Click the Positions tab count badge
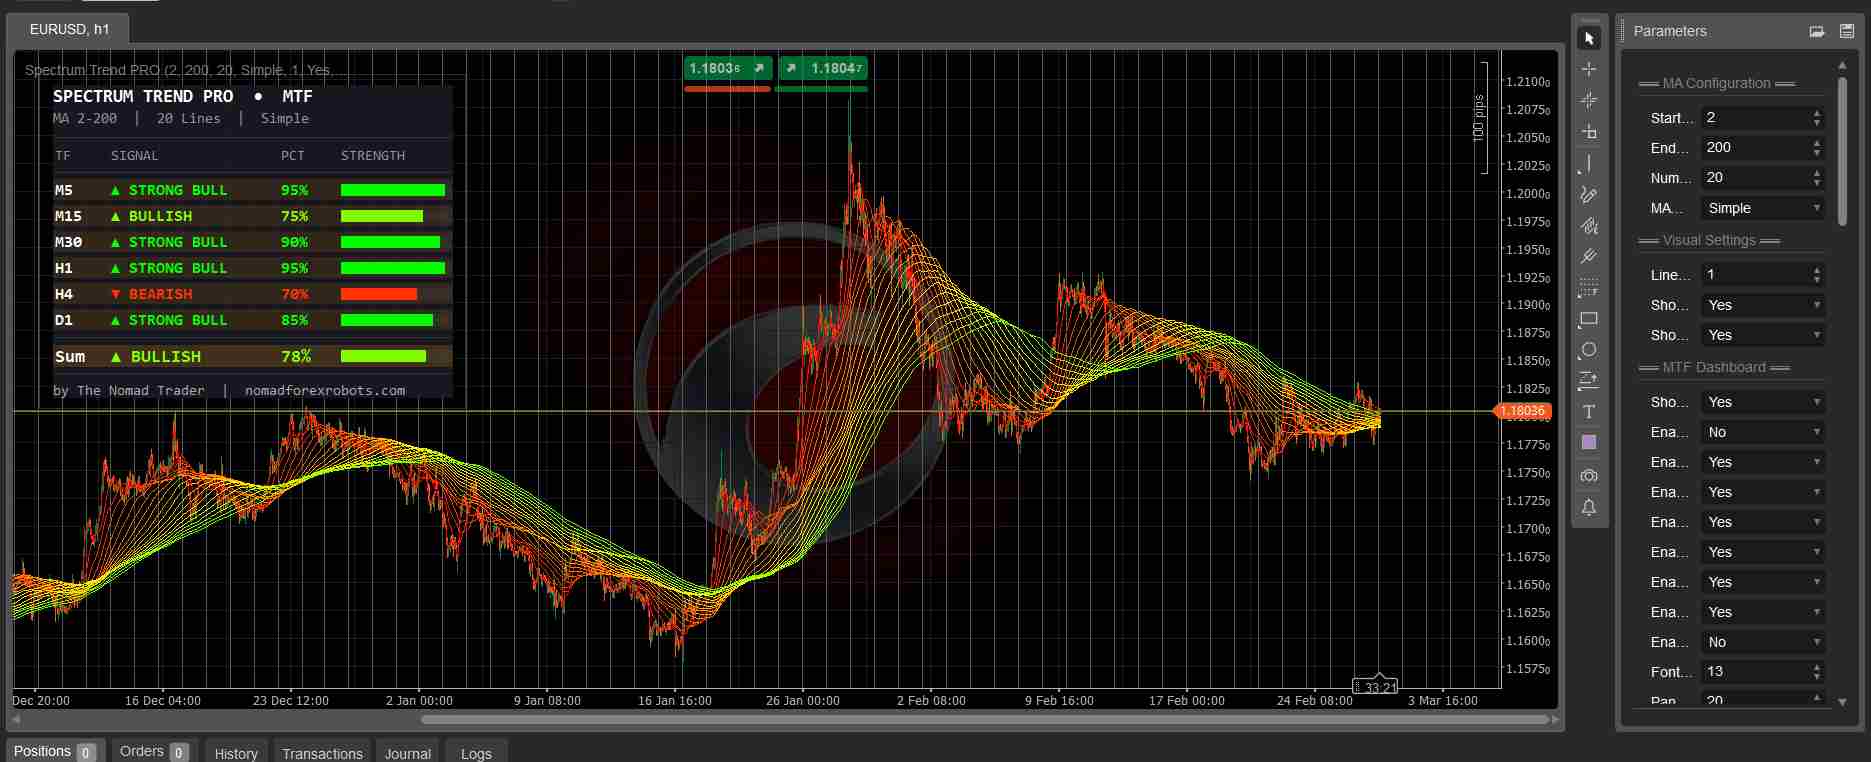 (x=85, y=753)
